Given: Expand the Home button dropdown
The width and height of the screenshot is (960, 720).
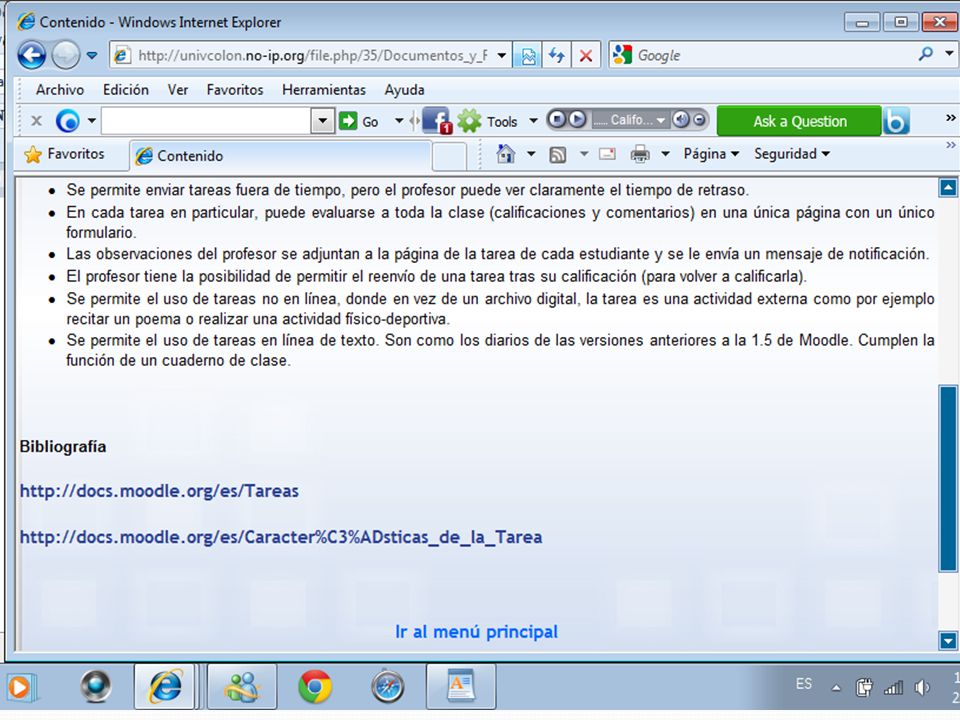Looking at the screenshot, I should [531, 154].
